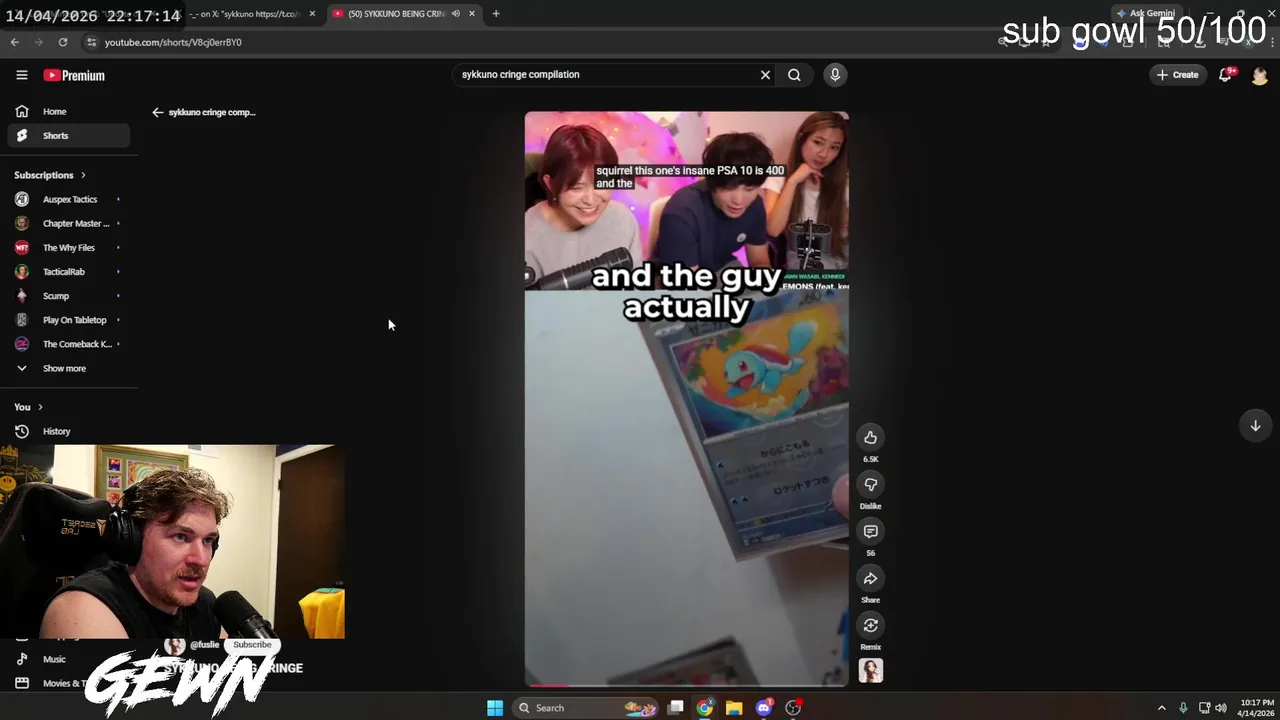Image resolution: width=1280 pixels, height=720 pixels.
Task: Like the short with thumbs up
Action: tap(871, 437)
